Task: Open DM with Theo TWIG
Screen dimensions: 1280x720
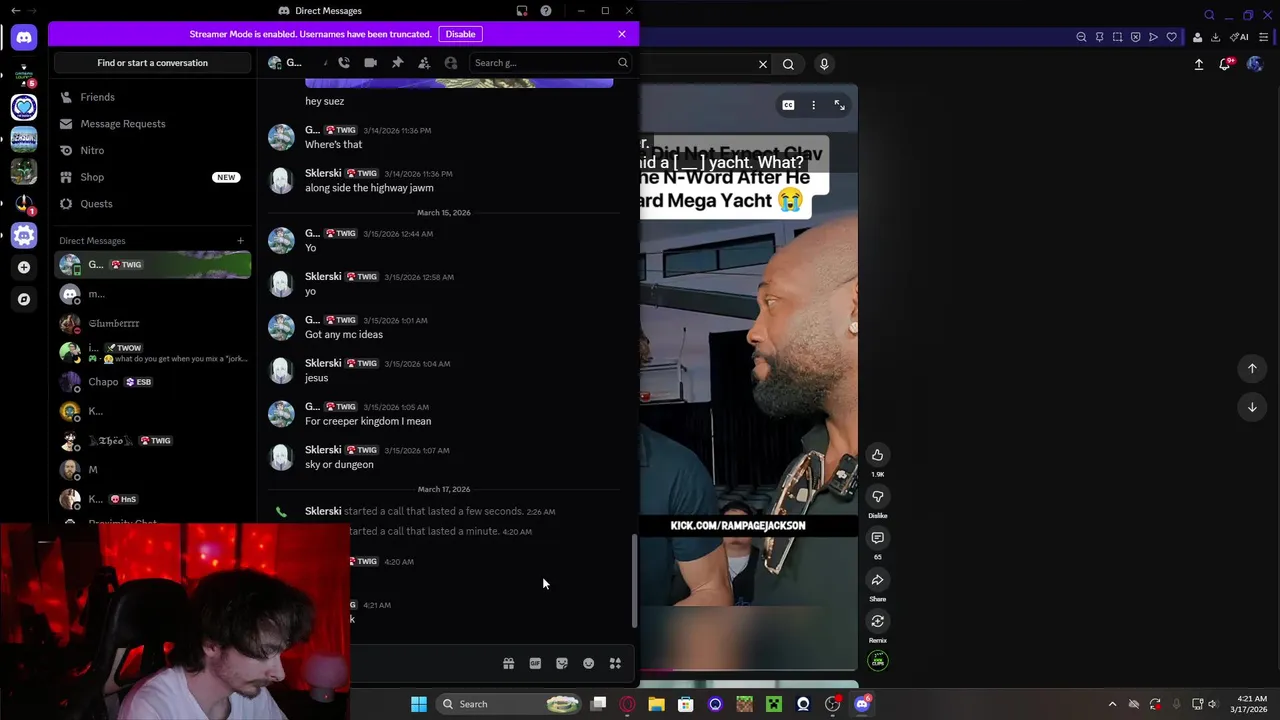Action: coord(152,441)
